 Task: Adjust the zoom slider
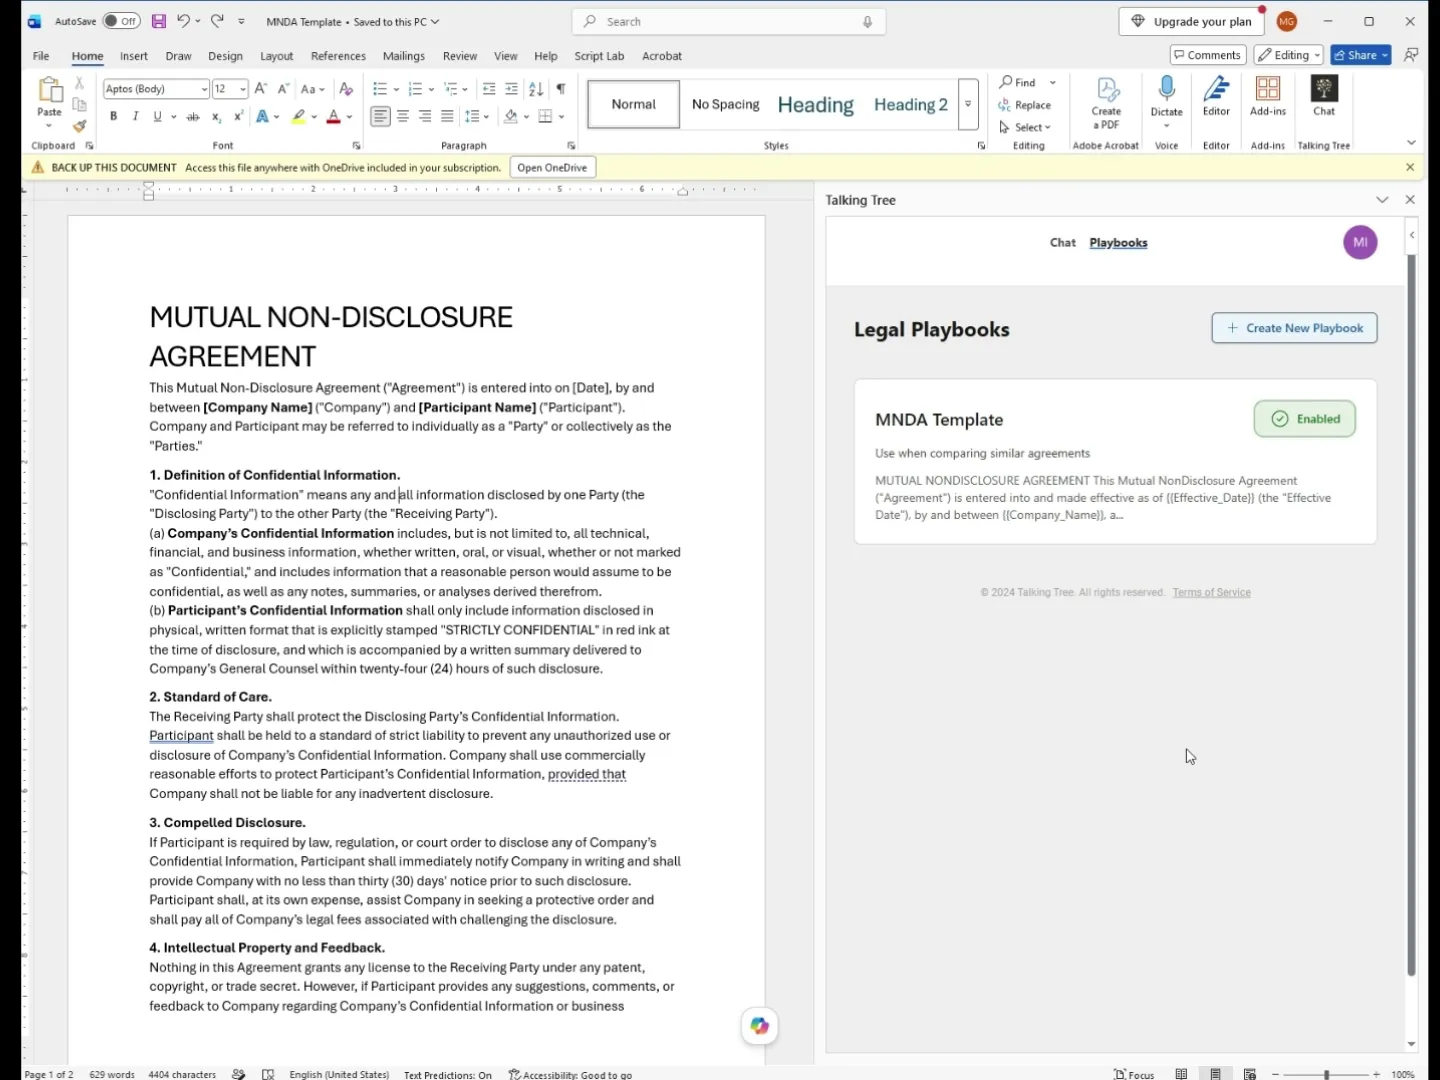[1326, 1074]
